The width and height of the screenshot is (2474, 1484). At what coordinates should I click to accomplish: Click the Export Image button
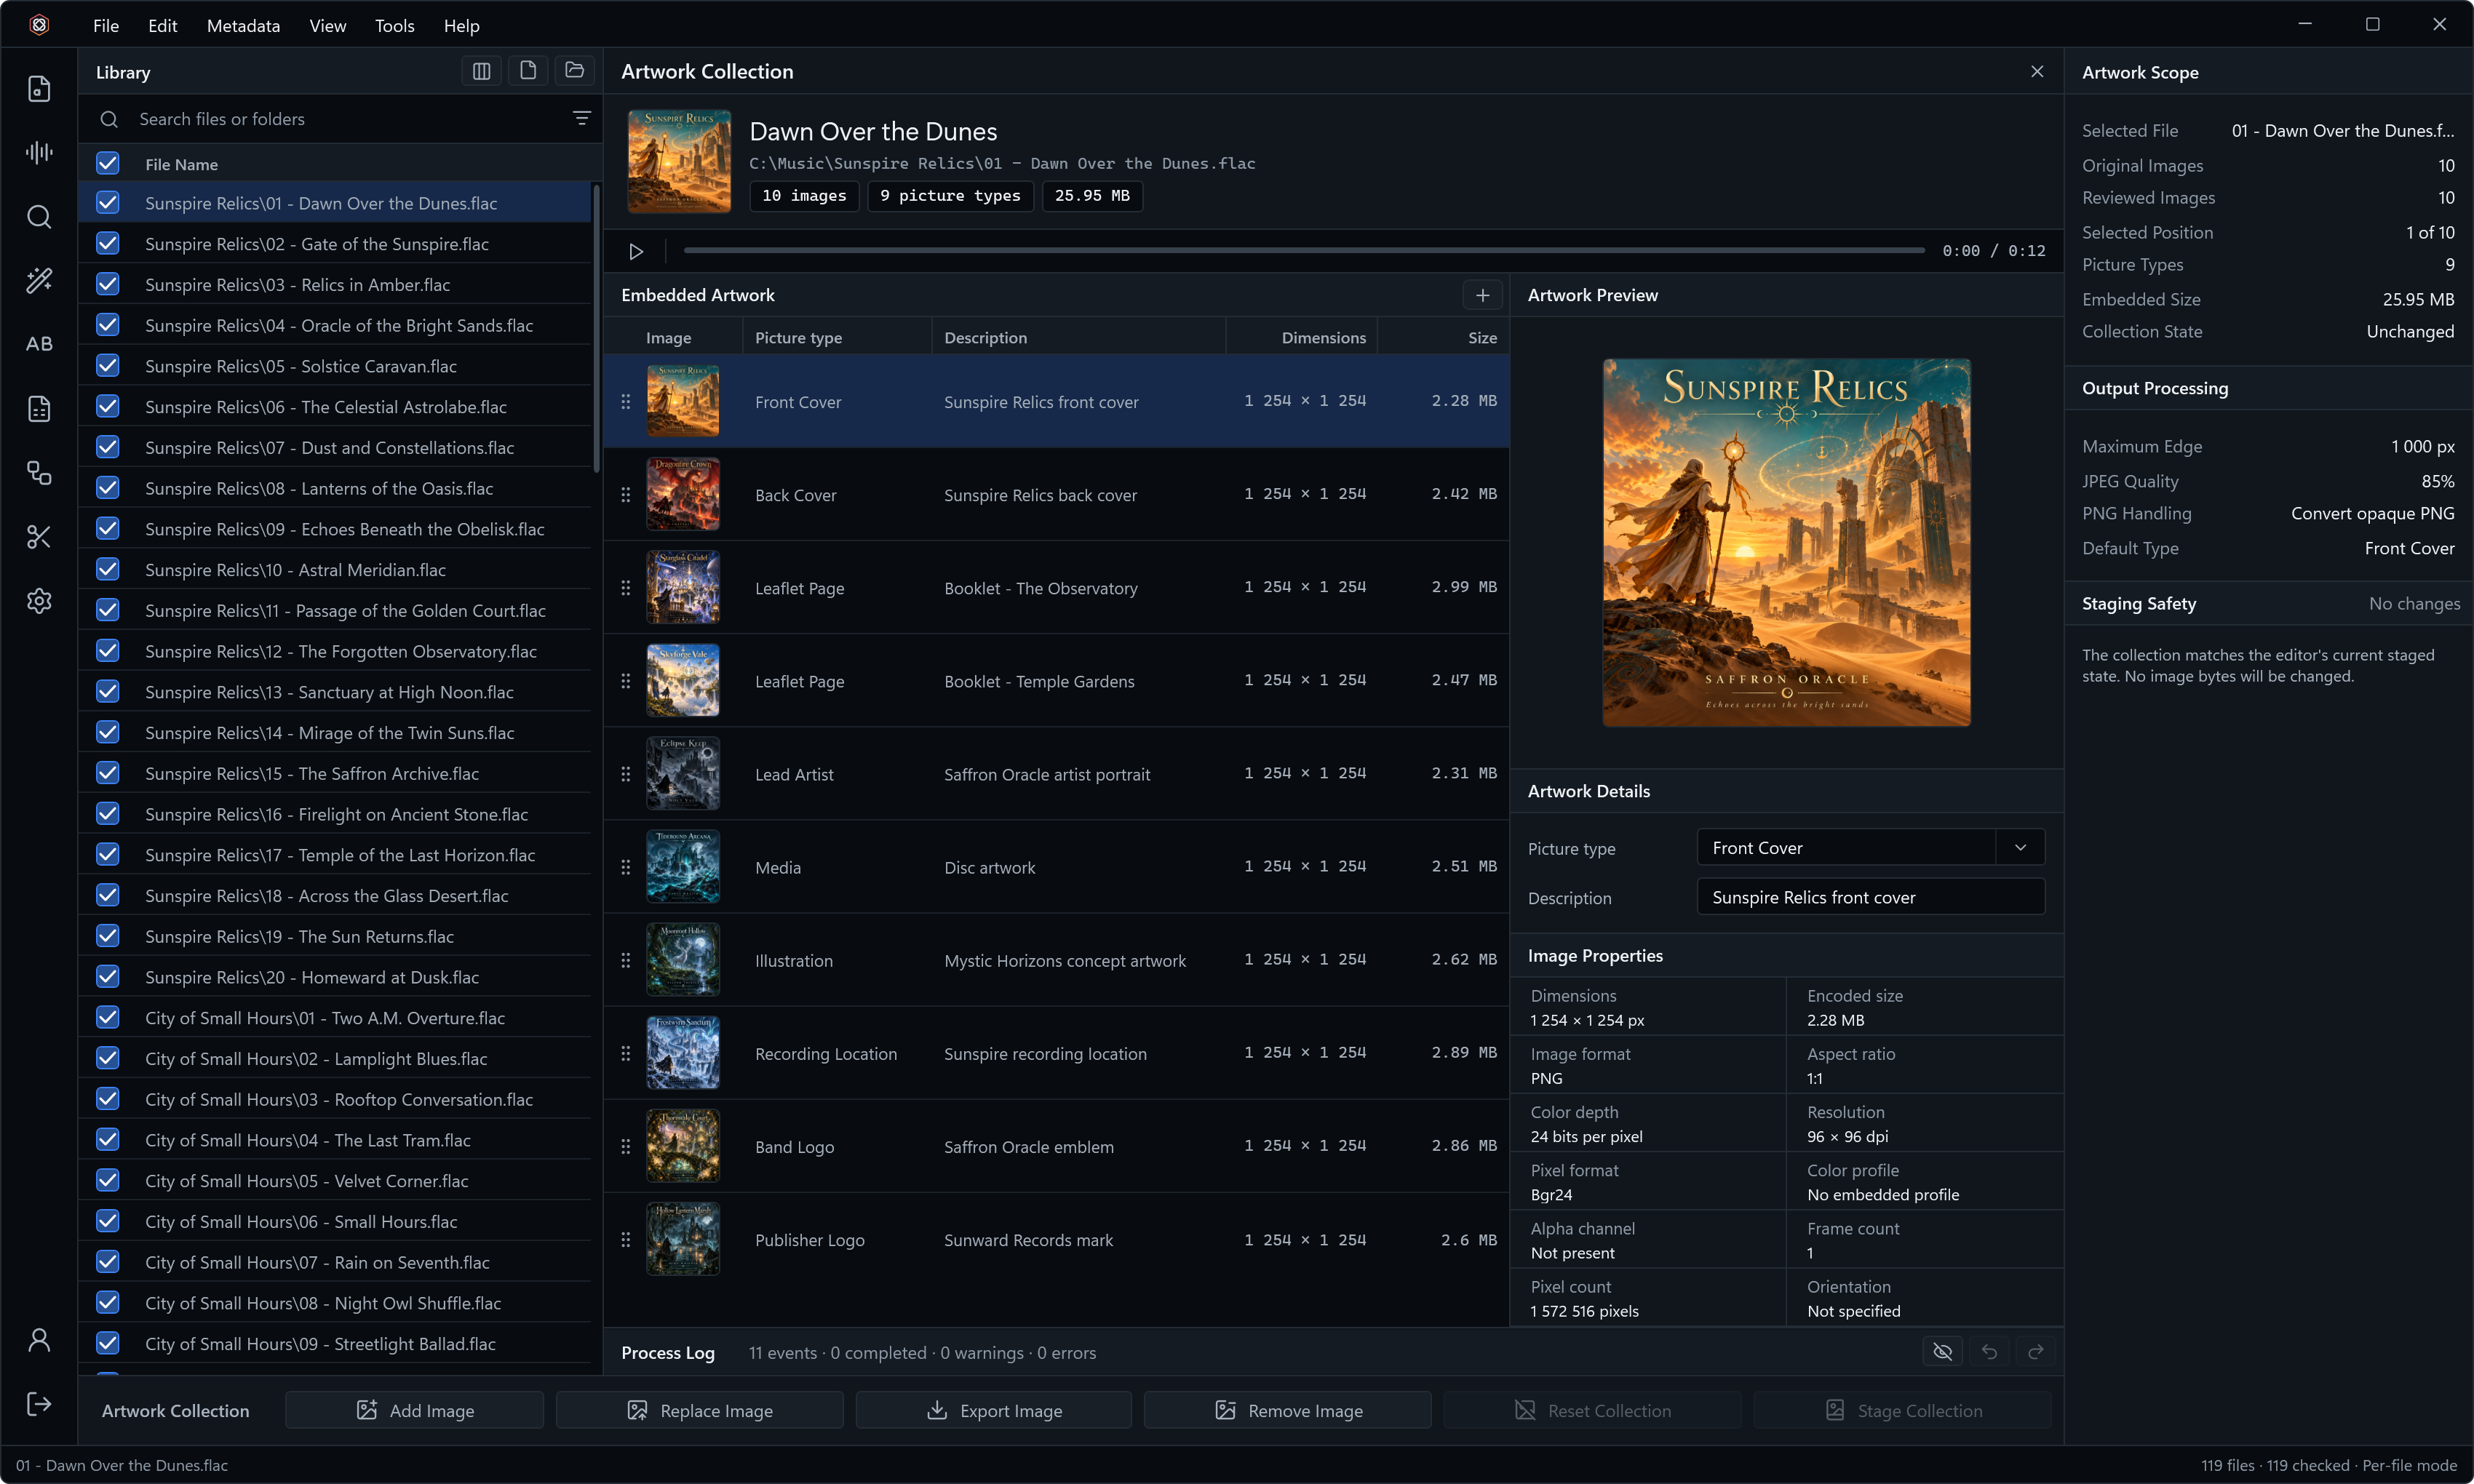(993, 1410)
